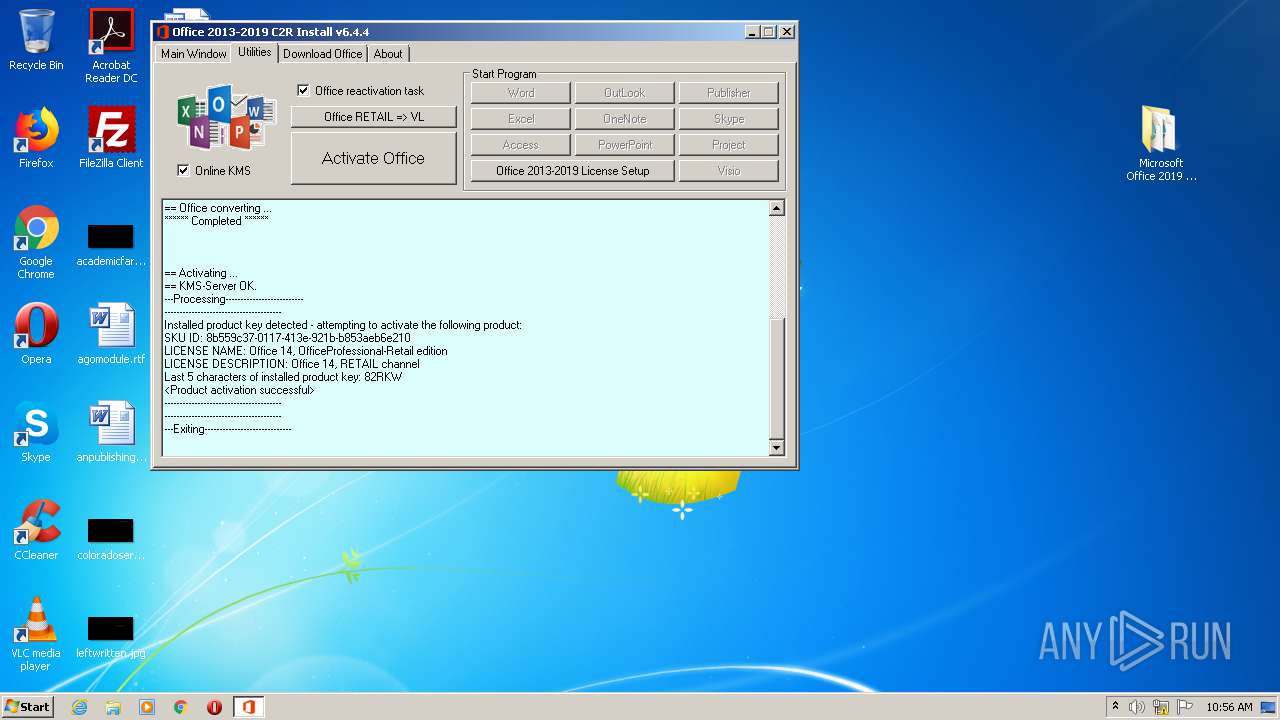Show hidden tray icons arrow
The height and width of the screenshot is (720, 1280).
point(1115,707)
